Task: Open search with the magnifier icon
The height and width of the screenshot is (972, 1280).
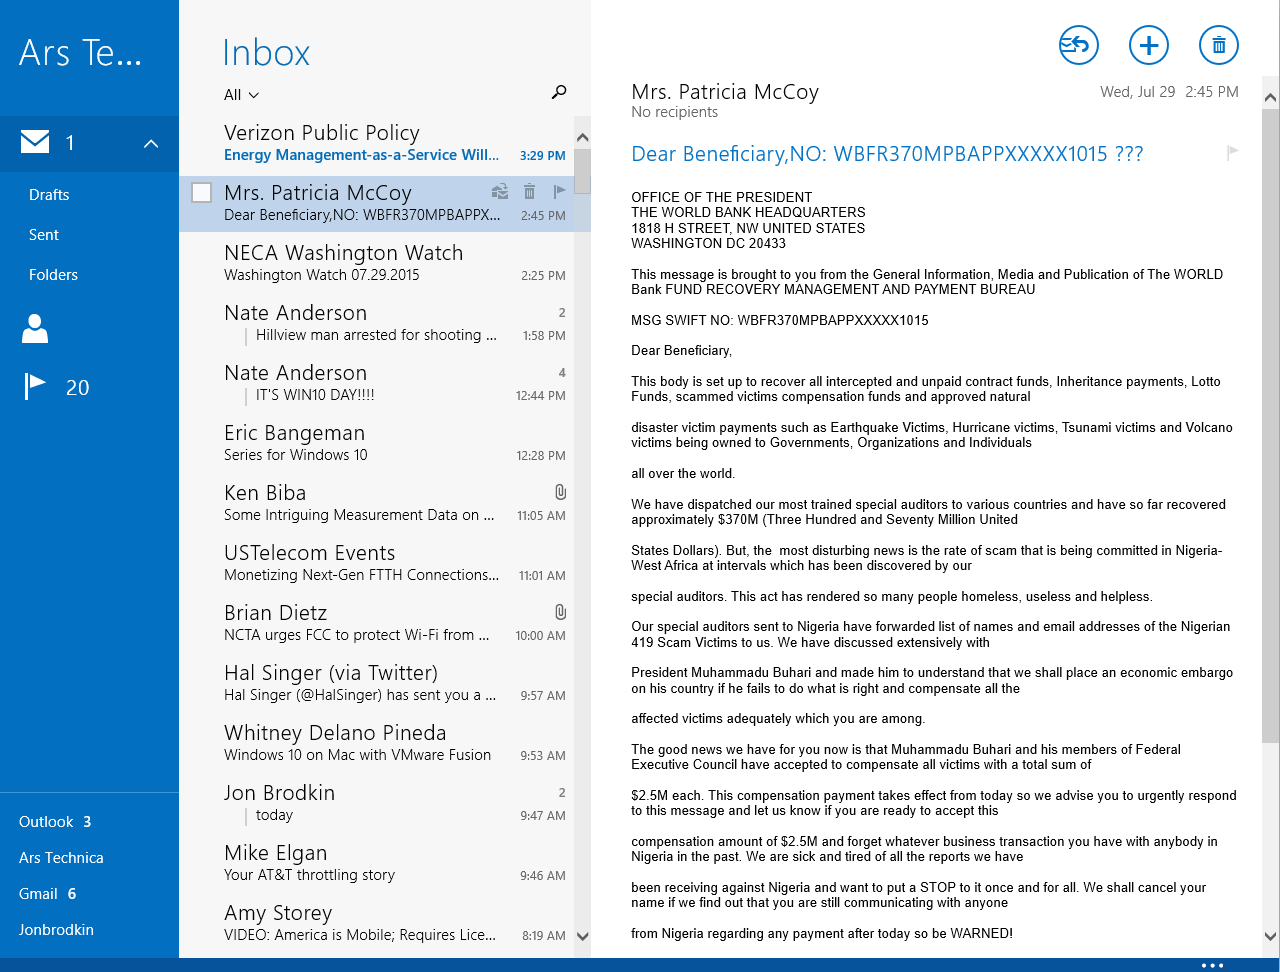Action: 559,91
